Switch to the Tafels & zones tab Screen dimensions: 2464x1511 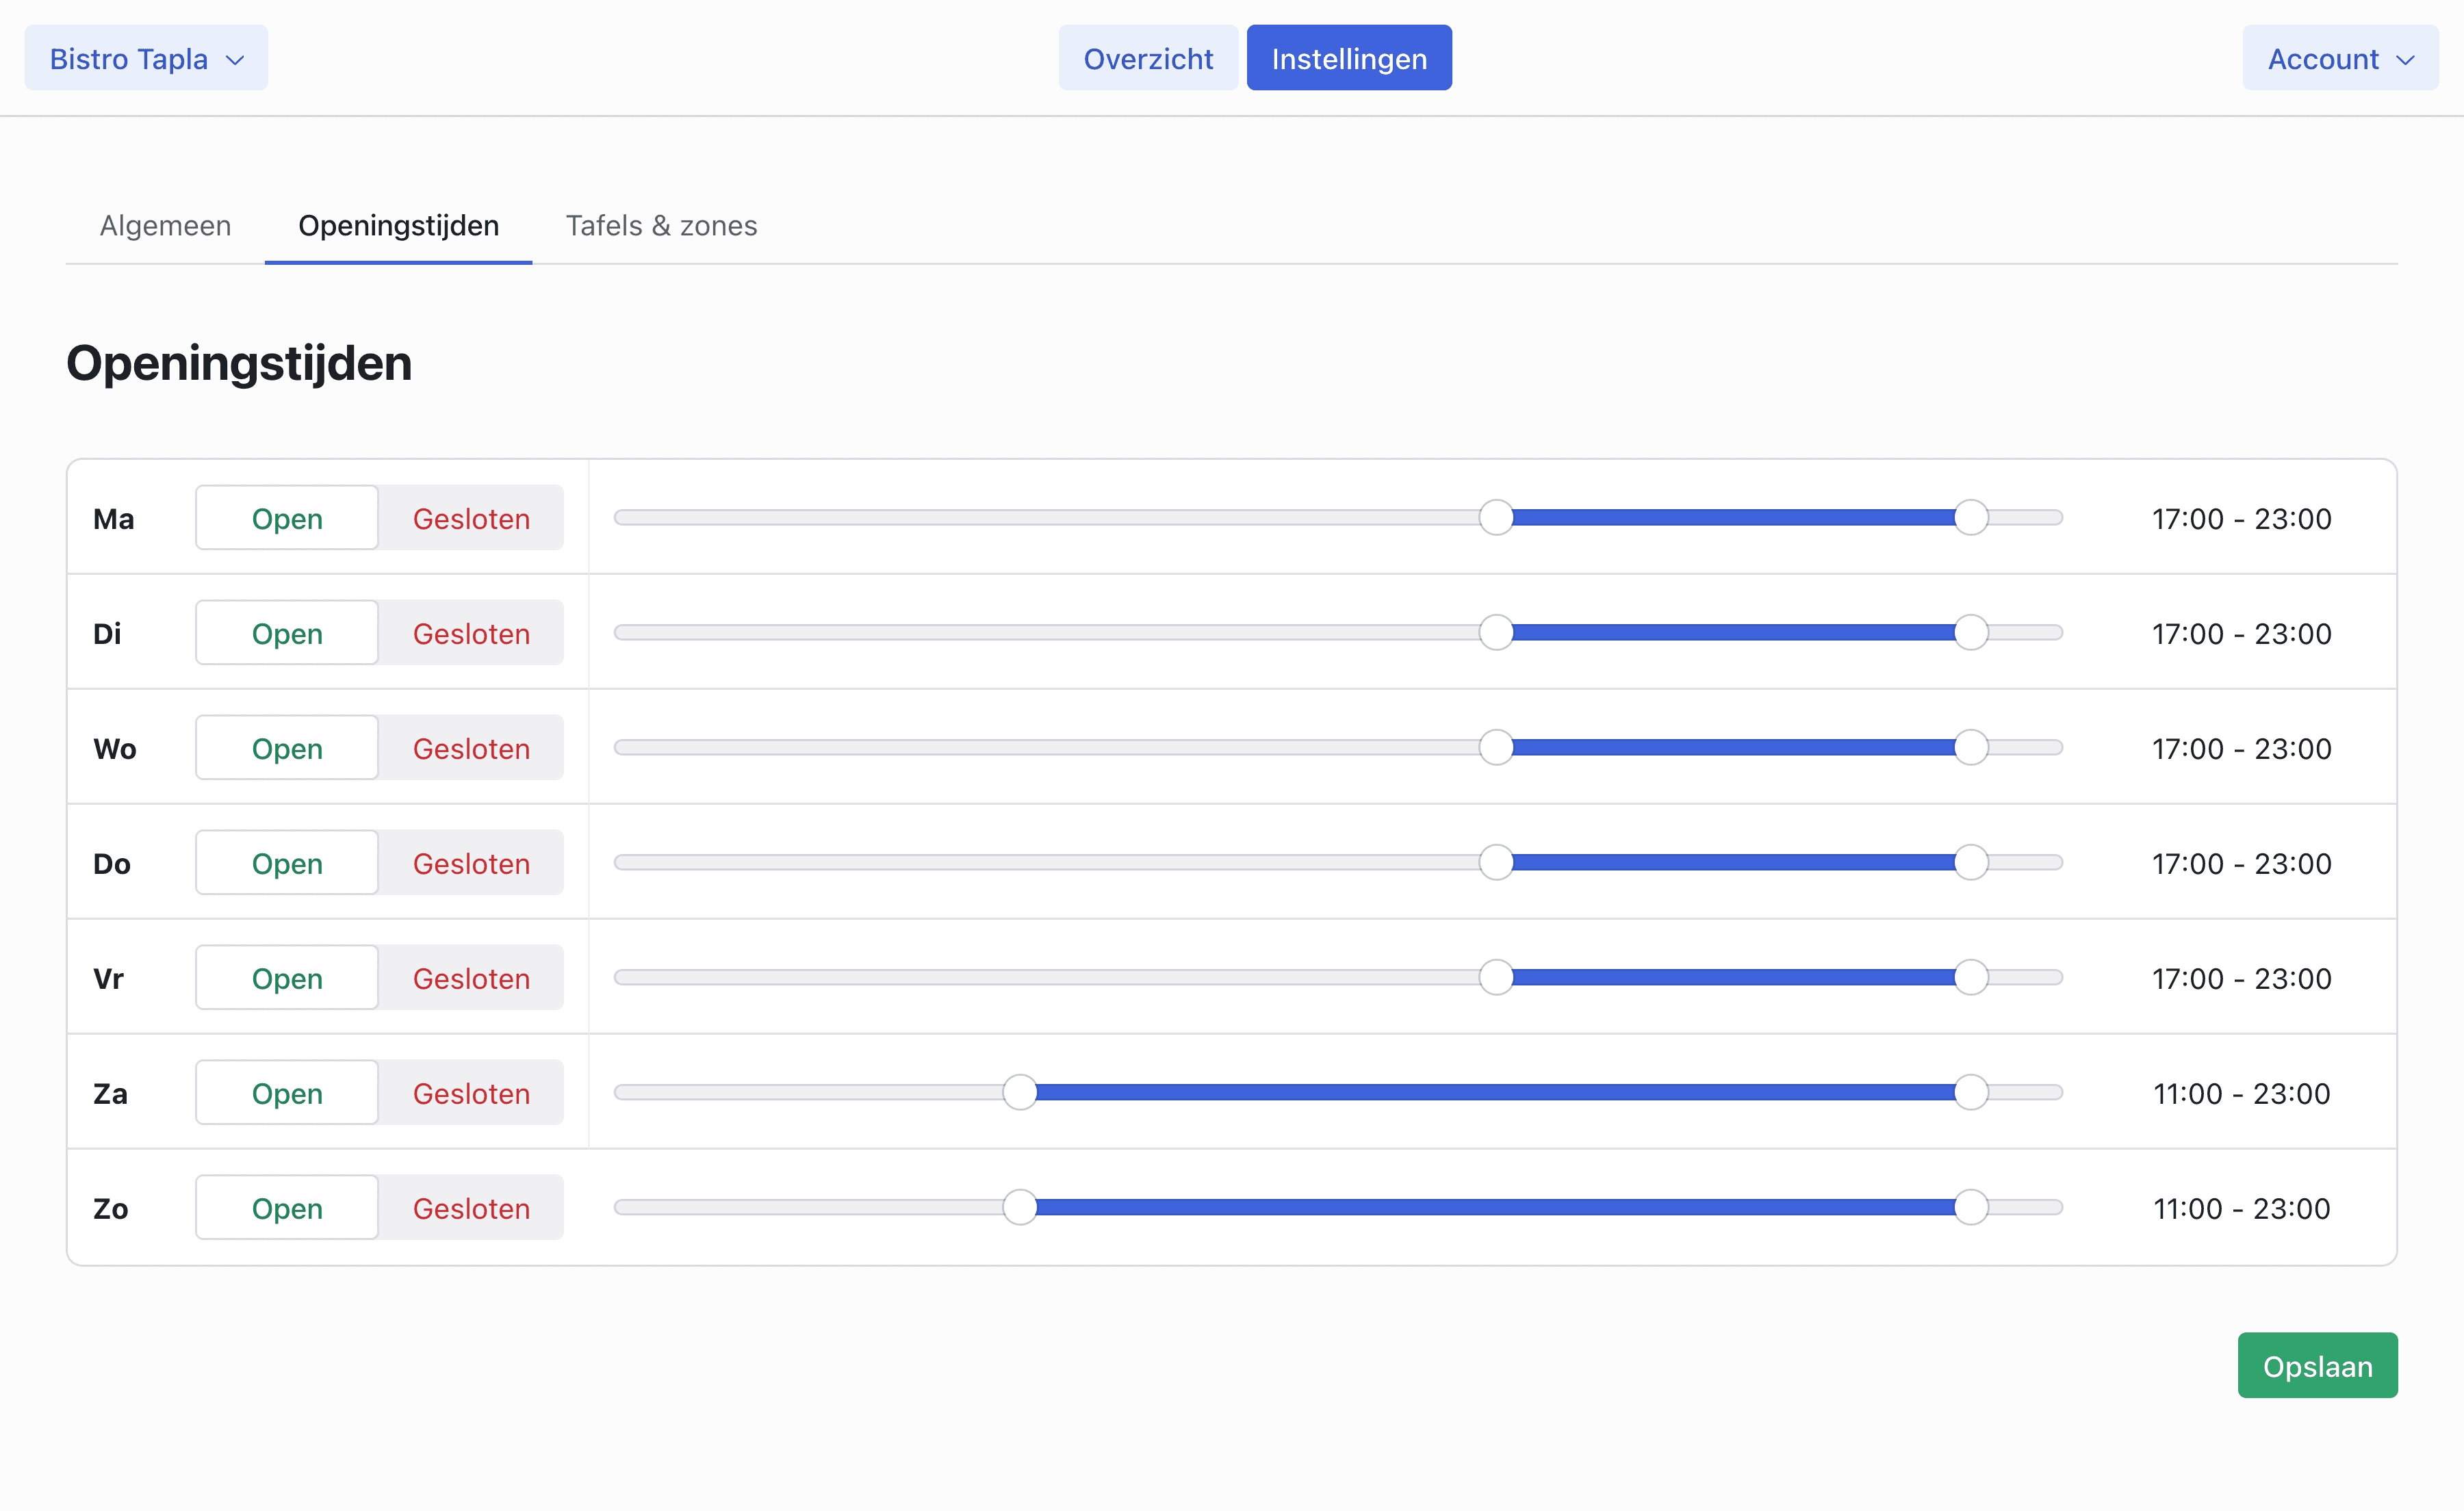click(661, 226)
